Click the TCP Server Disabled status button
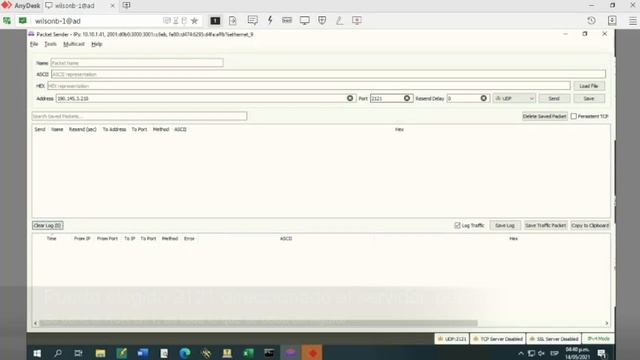This screenshot has height=360, width=640. click(x=498, y=339)
